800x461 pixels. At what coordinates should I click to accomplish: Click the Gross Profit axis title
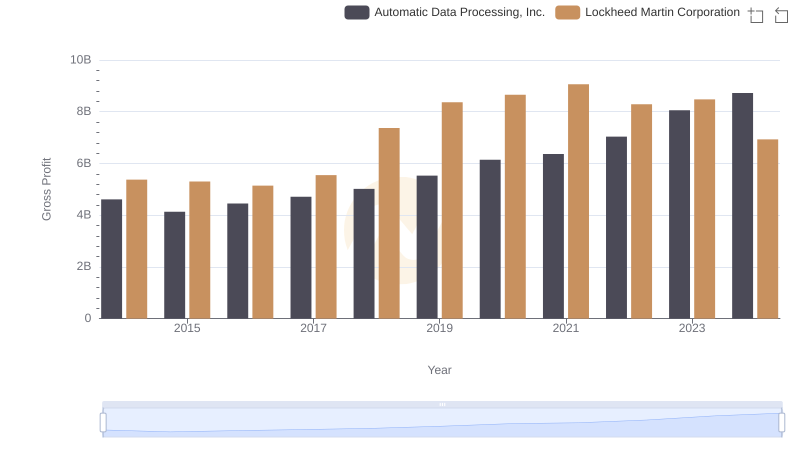[x=46, y=189]
